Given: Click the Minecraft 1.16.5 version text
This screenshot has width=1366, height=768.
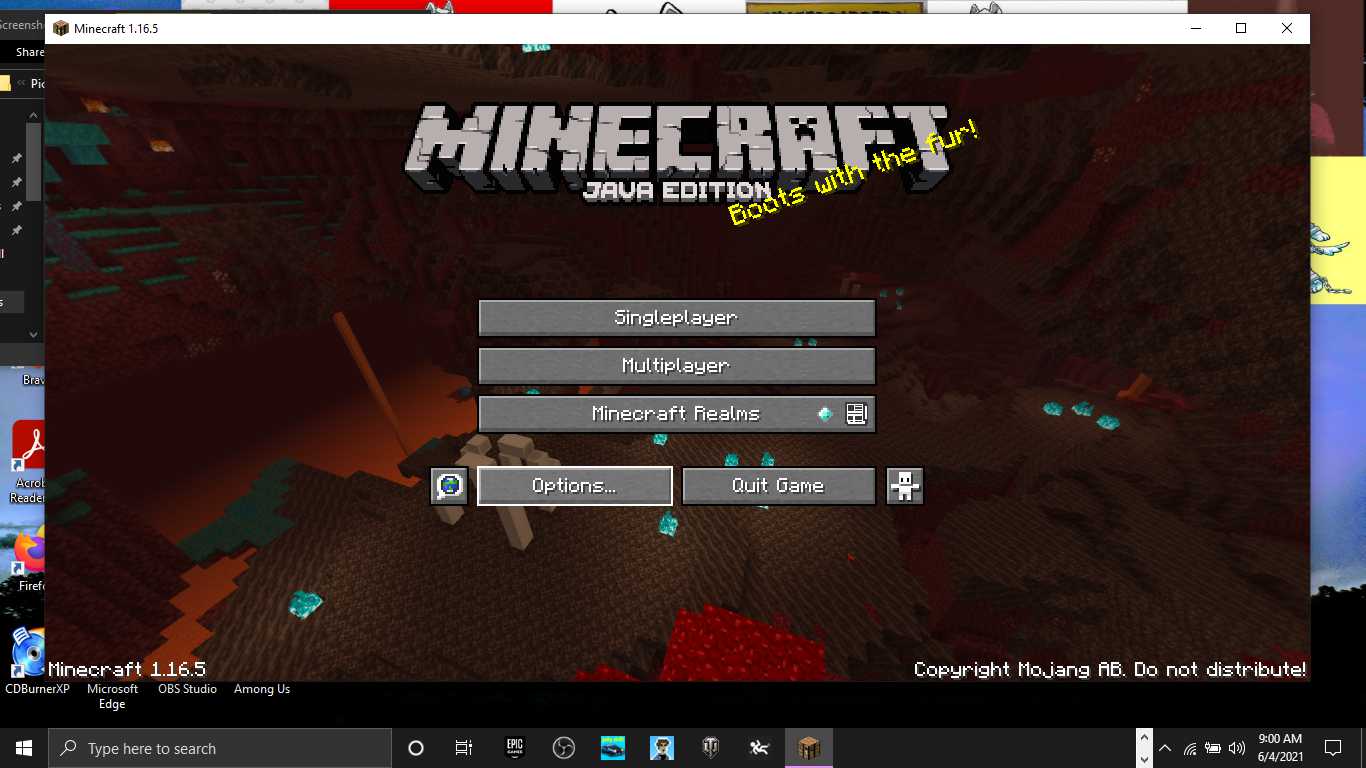Looking at the screenshot, I should tap(127, 670).
